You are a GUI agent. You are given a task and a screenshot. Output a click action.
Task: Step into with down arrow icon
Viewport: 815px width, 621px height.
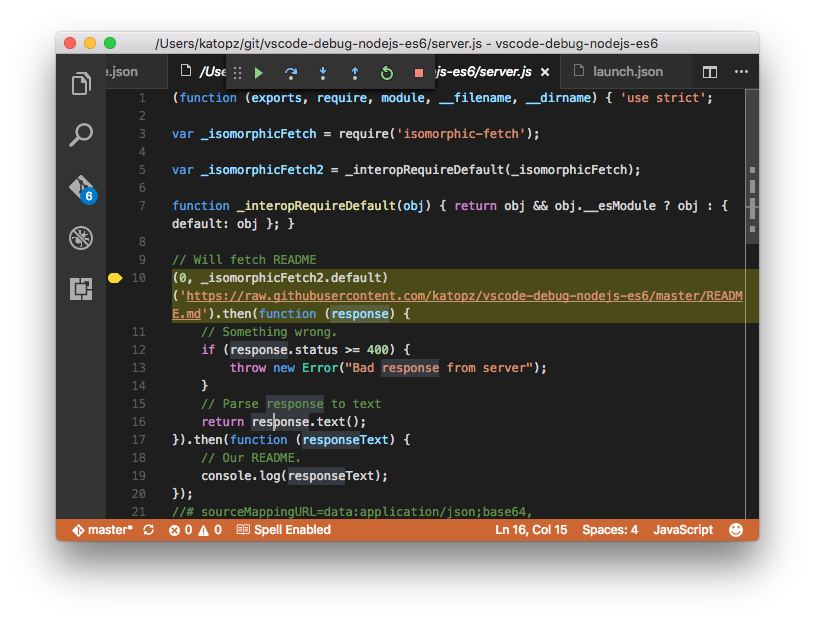click(323, 73)
